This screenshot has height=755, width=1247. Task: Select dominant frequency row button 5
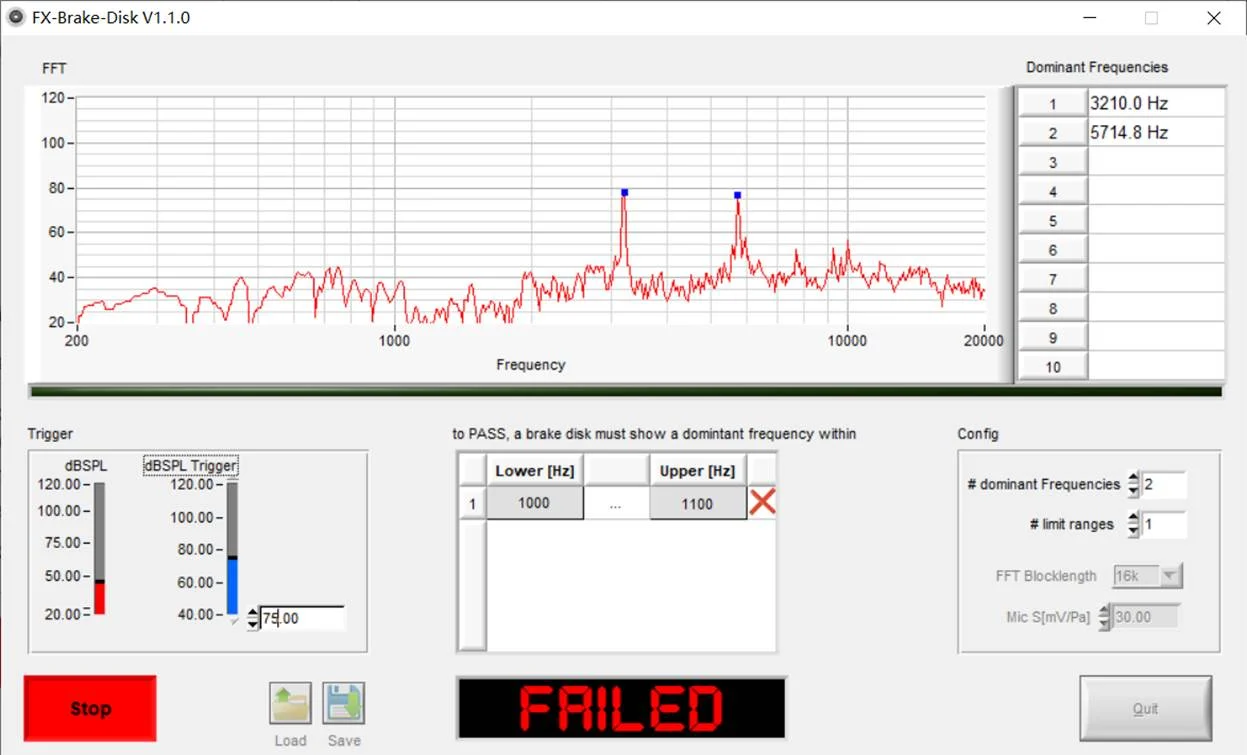click(x=1053, y=220)
